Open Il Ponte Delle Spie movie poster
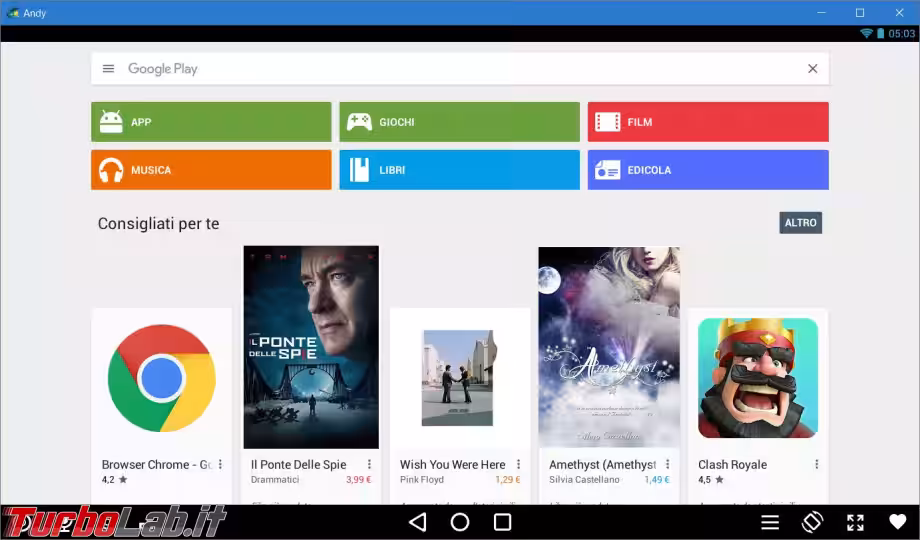Screen dimensions: 920x540 311,347
